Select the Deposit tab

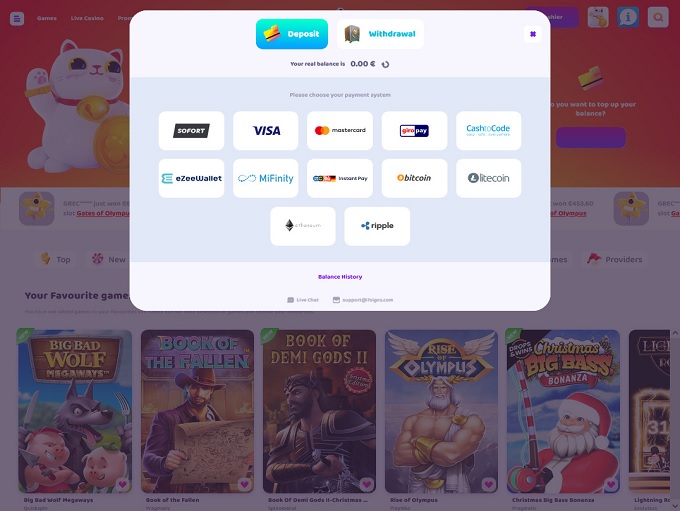[292, 34]
